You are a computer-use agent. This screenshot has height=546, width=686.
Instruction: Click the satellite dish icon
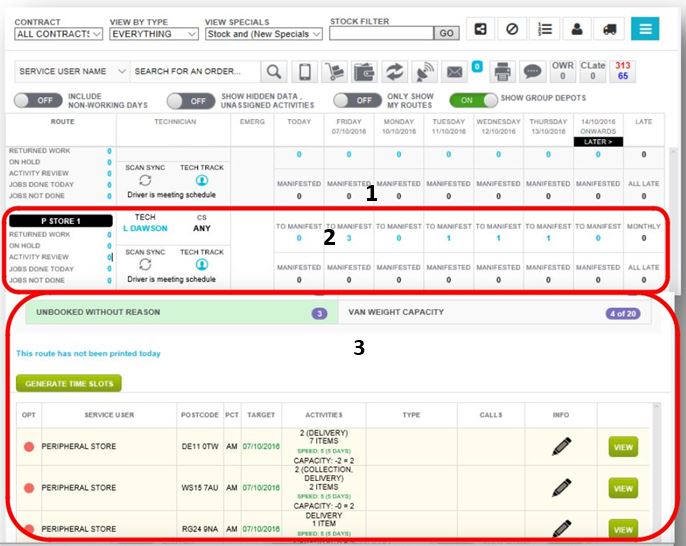coord(424,71)
